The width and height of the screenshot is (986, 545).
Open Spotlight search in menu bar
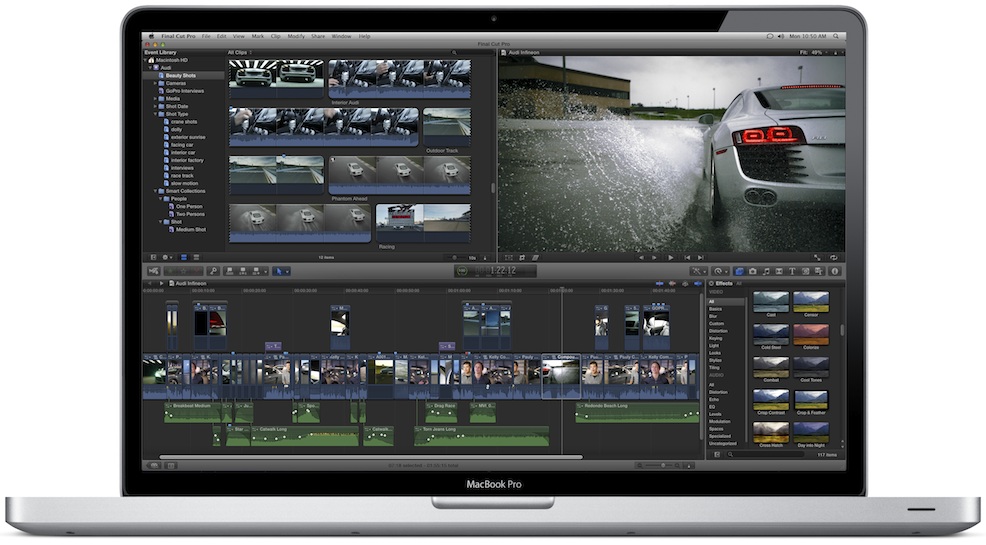(x=836, y=36)
